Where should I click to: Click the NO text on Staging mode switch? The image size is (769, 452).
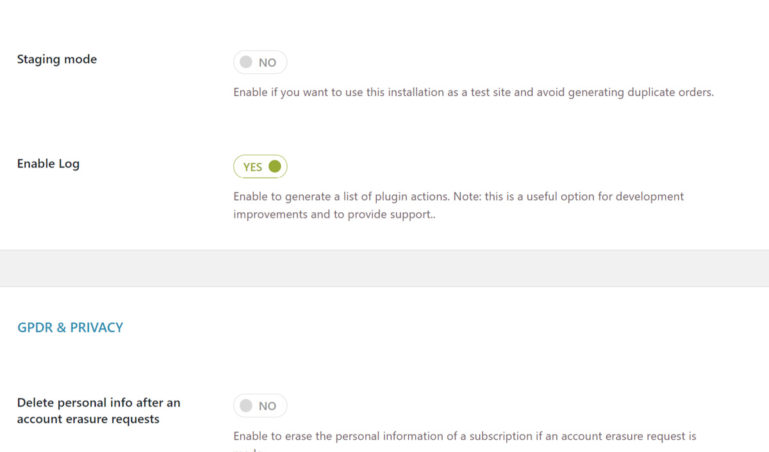point(268,62)
